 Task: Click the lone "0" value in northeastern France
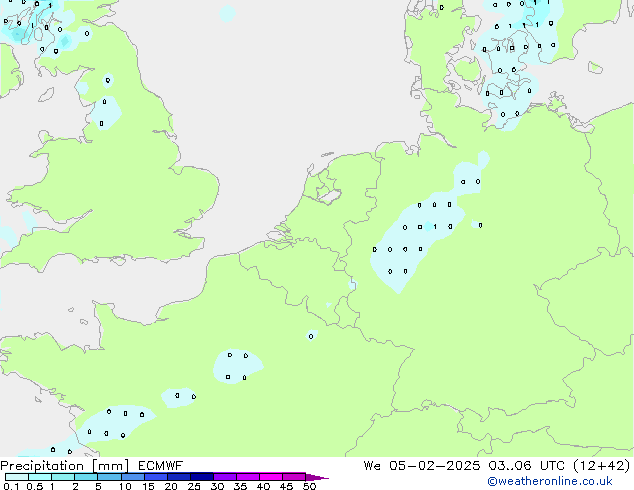[x=311, y=336]
